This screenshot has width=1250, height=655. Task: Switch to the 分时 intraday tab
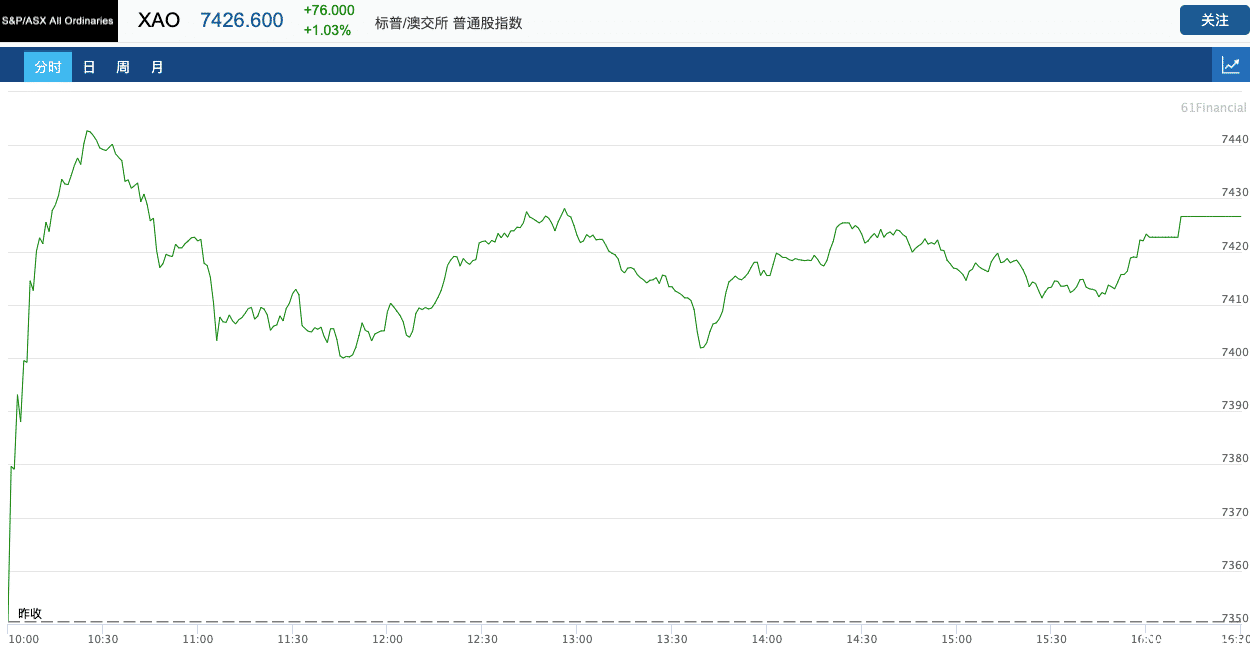tap(48, 67)
